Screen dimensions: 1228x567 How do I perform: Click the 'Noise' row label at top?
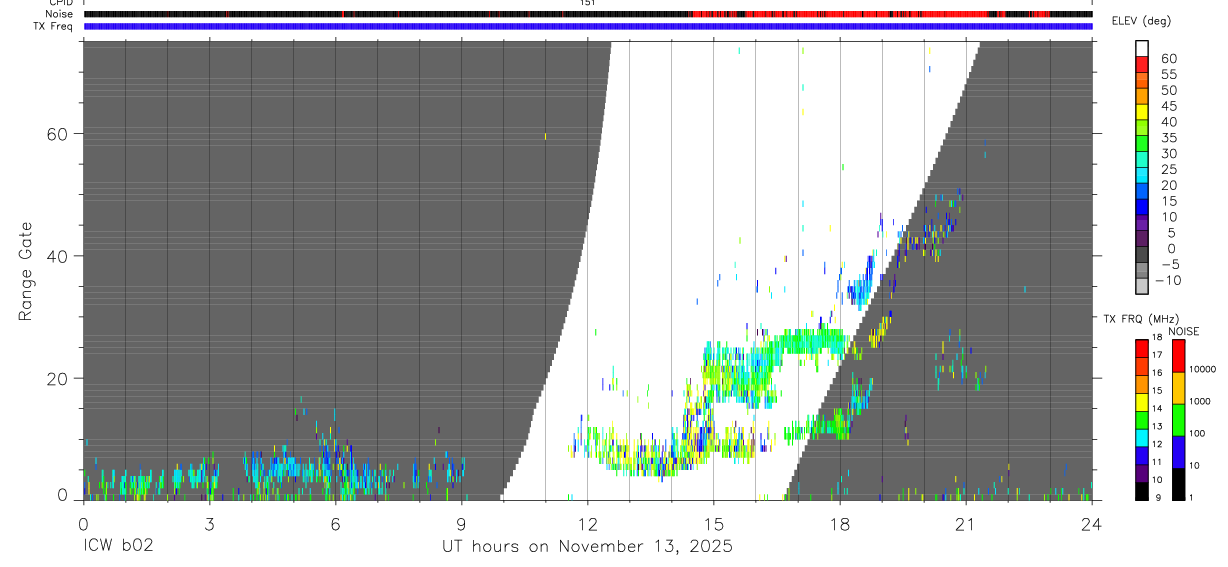point(60,14)
